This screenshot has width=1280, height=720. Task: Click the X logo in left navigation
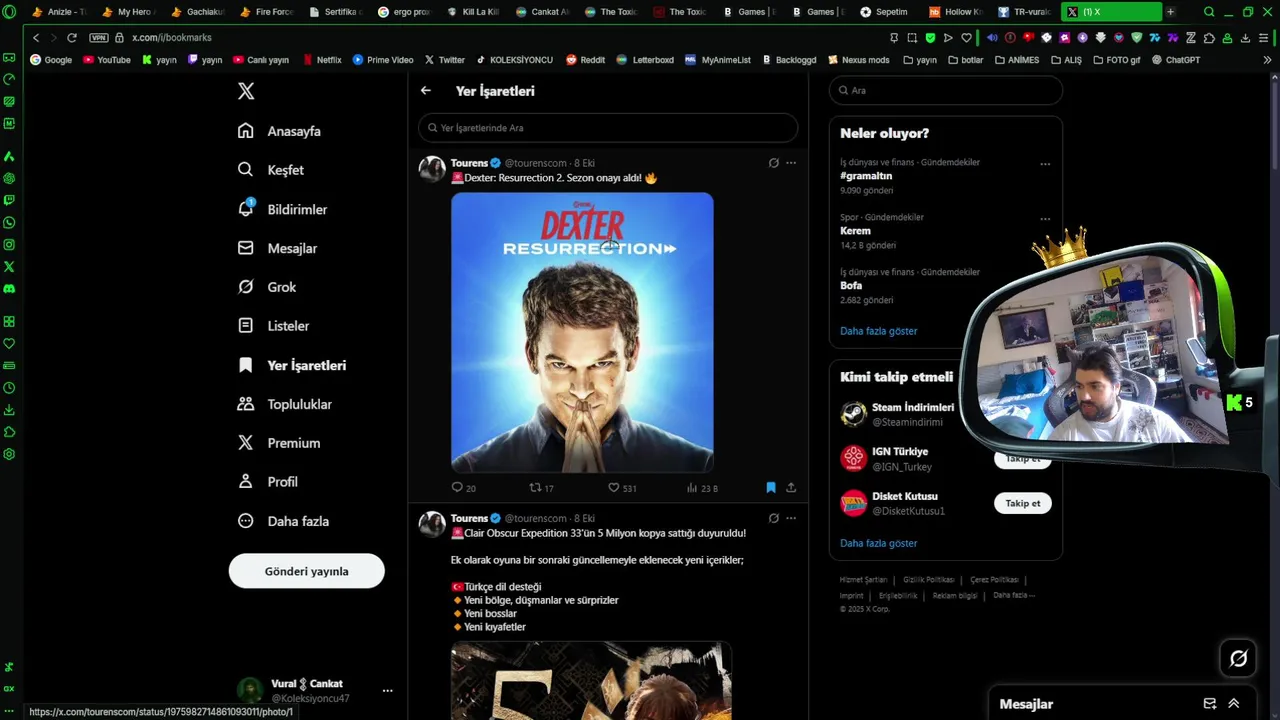(x=246, y=91)
